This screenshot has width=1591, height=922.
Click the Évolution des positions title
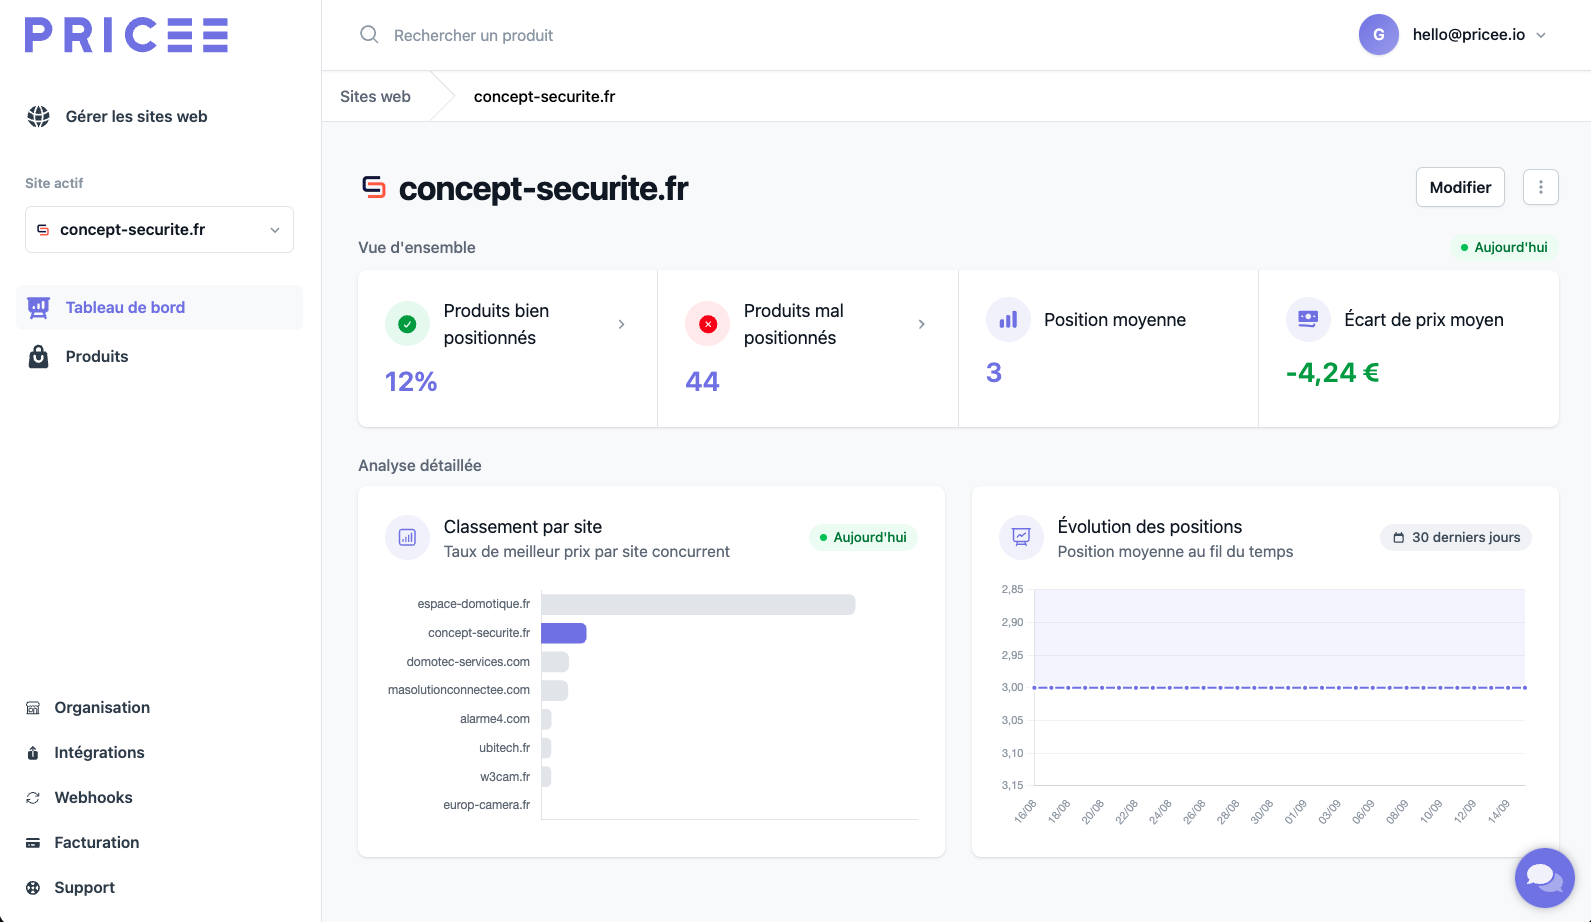coord(1150,527)
